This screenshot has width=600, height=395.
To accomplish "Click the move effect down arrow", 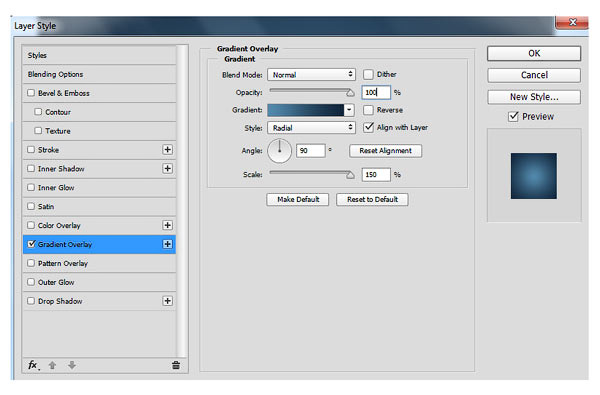I will pyautogui.click(x=72, y=365).
